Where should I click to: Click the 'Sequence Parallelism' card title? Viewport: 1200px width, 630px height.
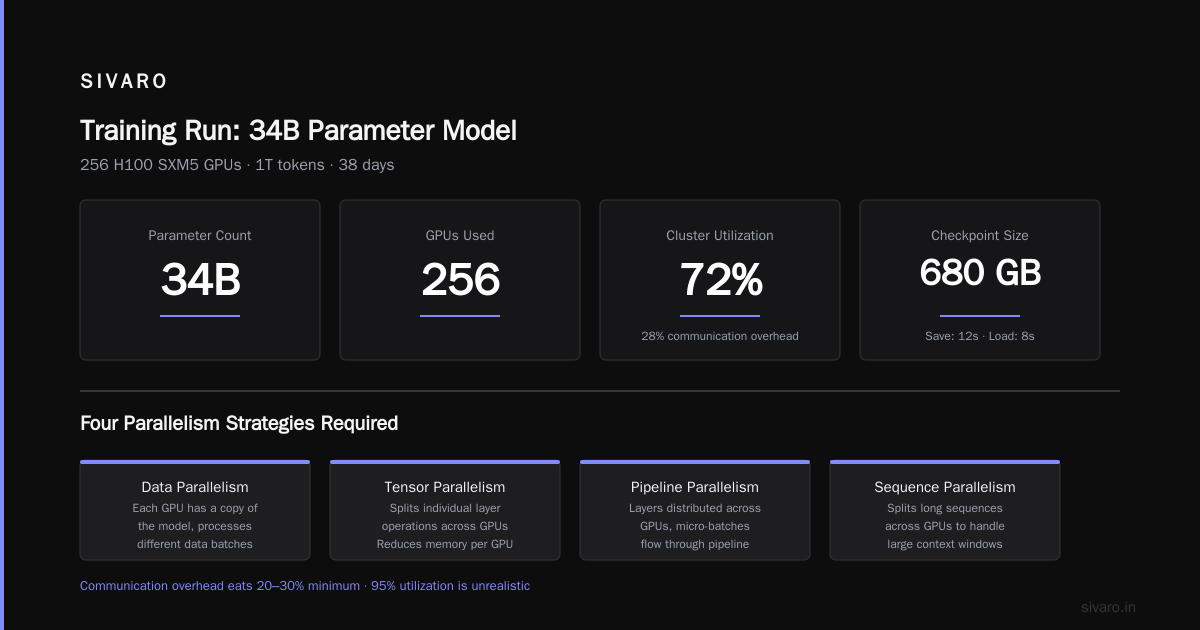tap(945, 487)
